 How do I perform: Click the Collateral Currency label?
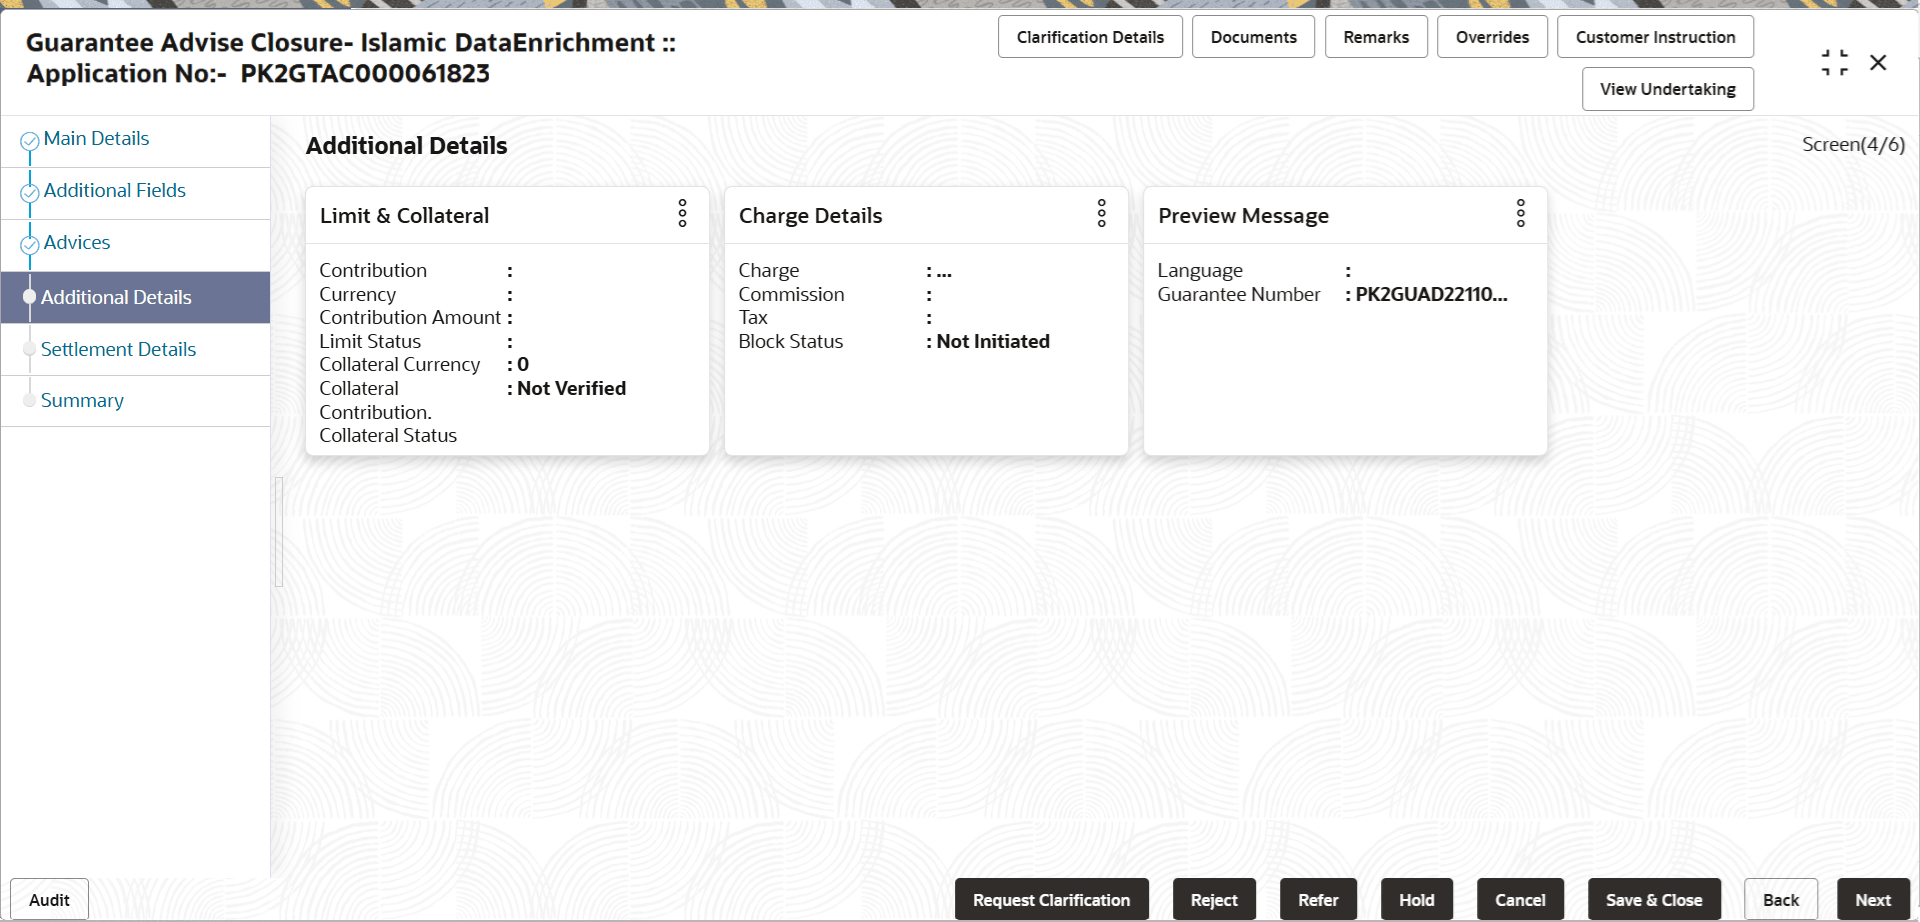[x=400, y=365]
